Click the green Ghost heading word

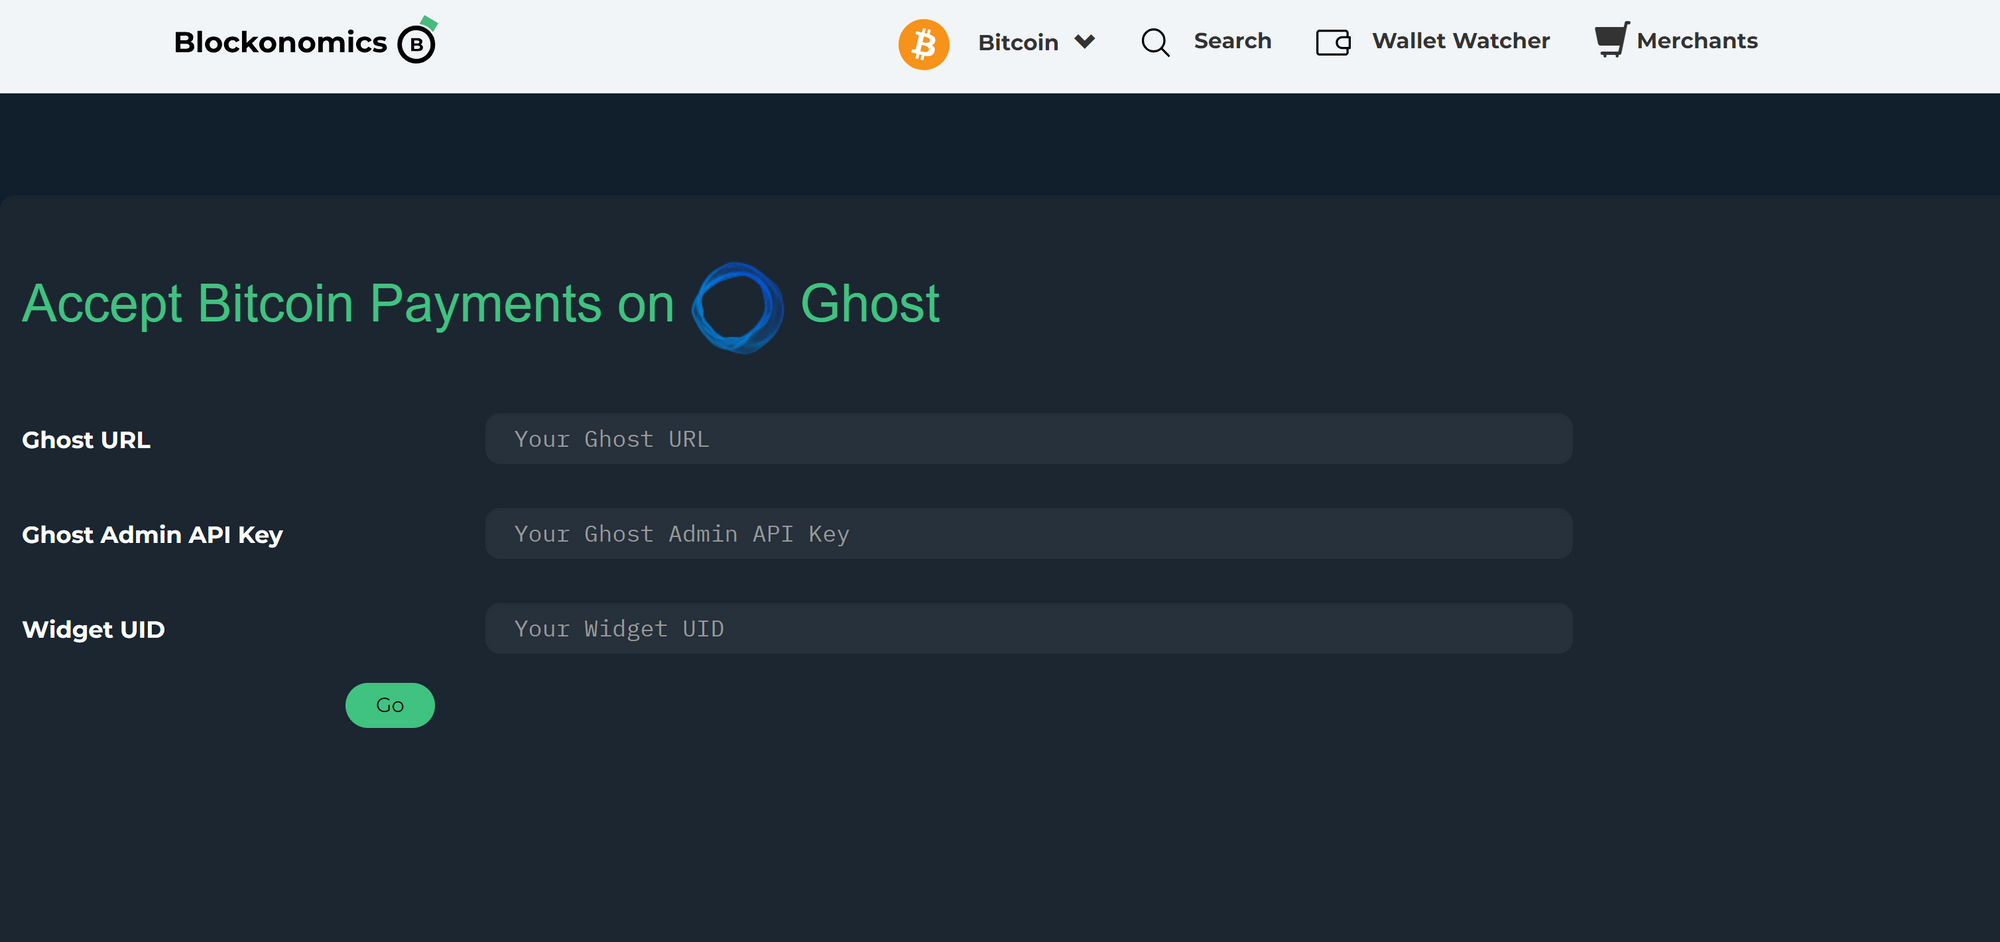(x=870, y=303)
